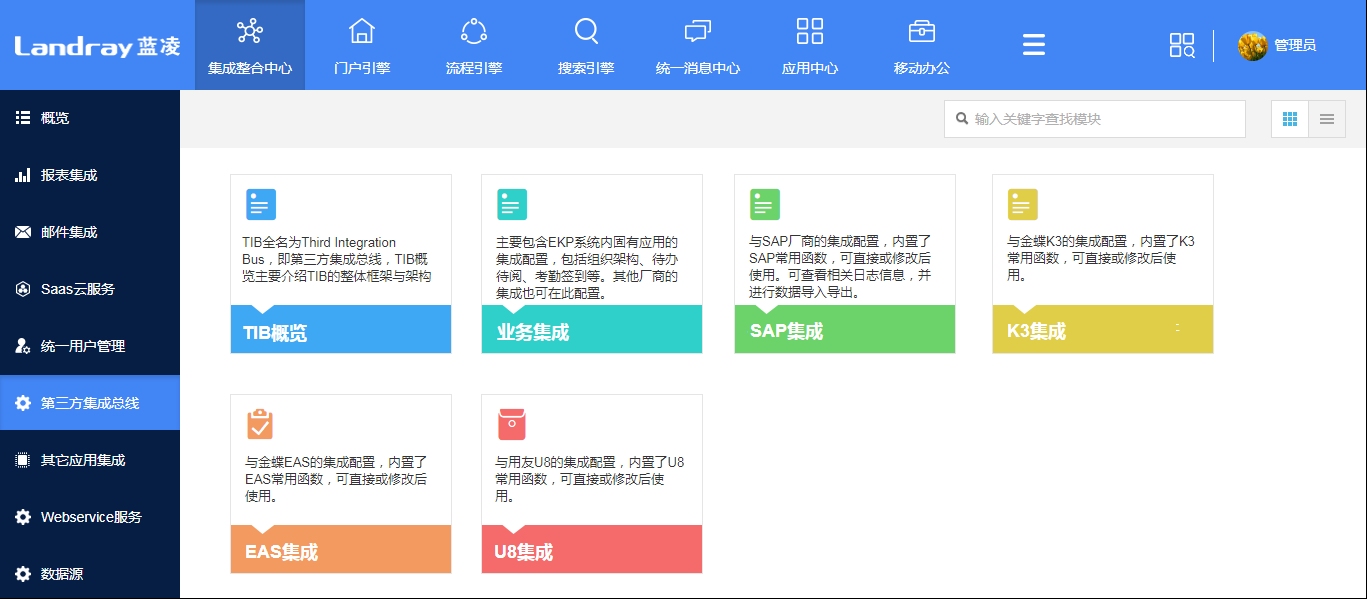Click the red envelope icon on U8集成 card
The width and height of the screenshot is (1367, 599).
coord(512,424)
